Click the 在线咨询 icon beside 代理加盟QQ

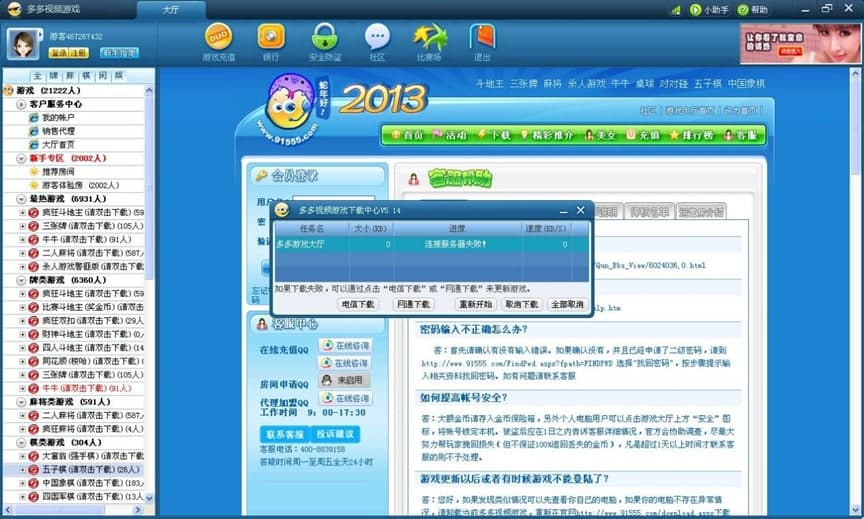[x=328, y=398]
